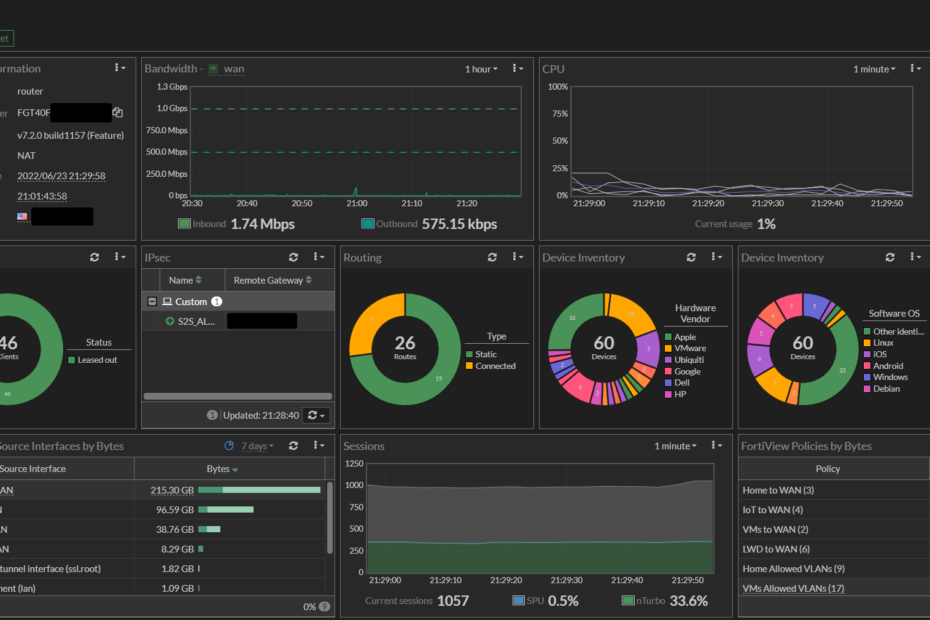Collapse the Custom IPsec group
Image resolution: width=930 pixels, height=620 pixels.
(152, 301)
